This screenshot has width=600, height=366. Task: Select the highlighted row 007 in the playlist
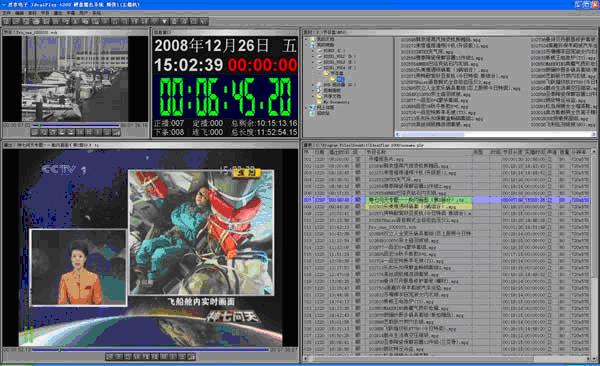447,200
